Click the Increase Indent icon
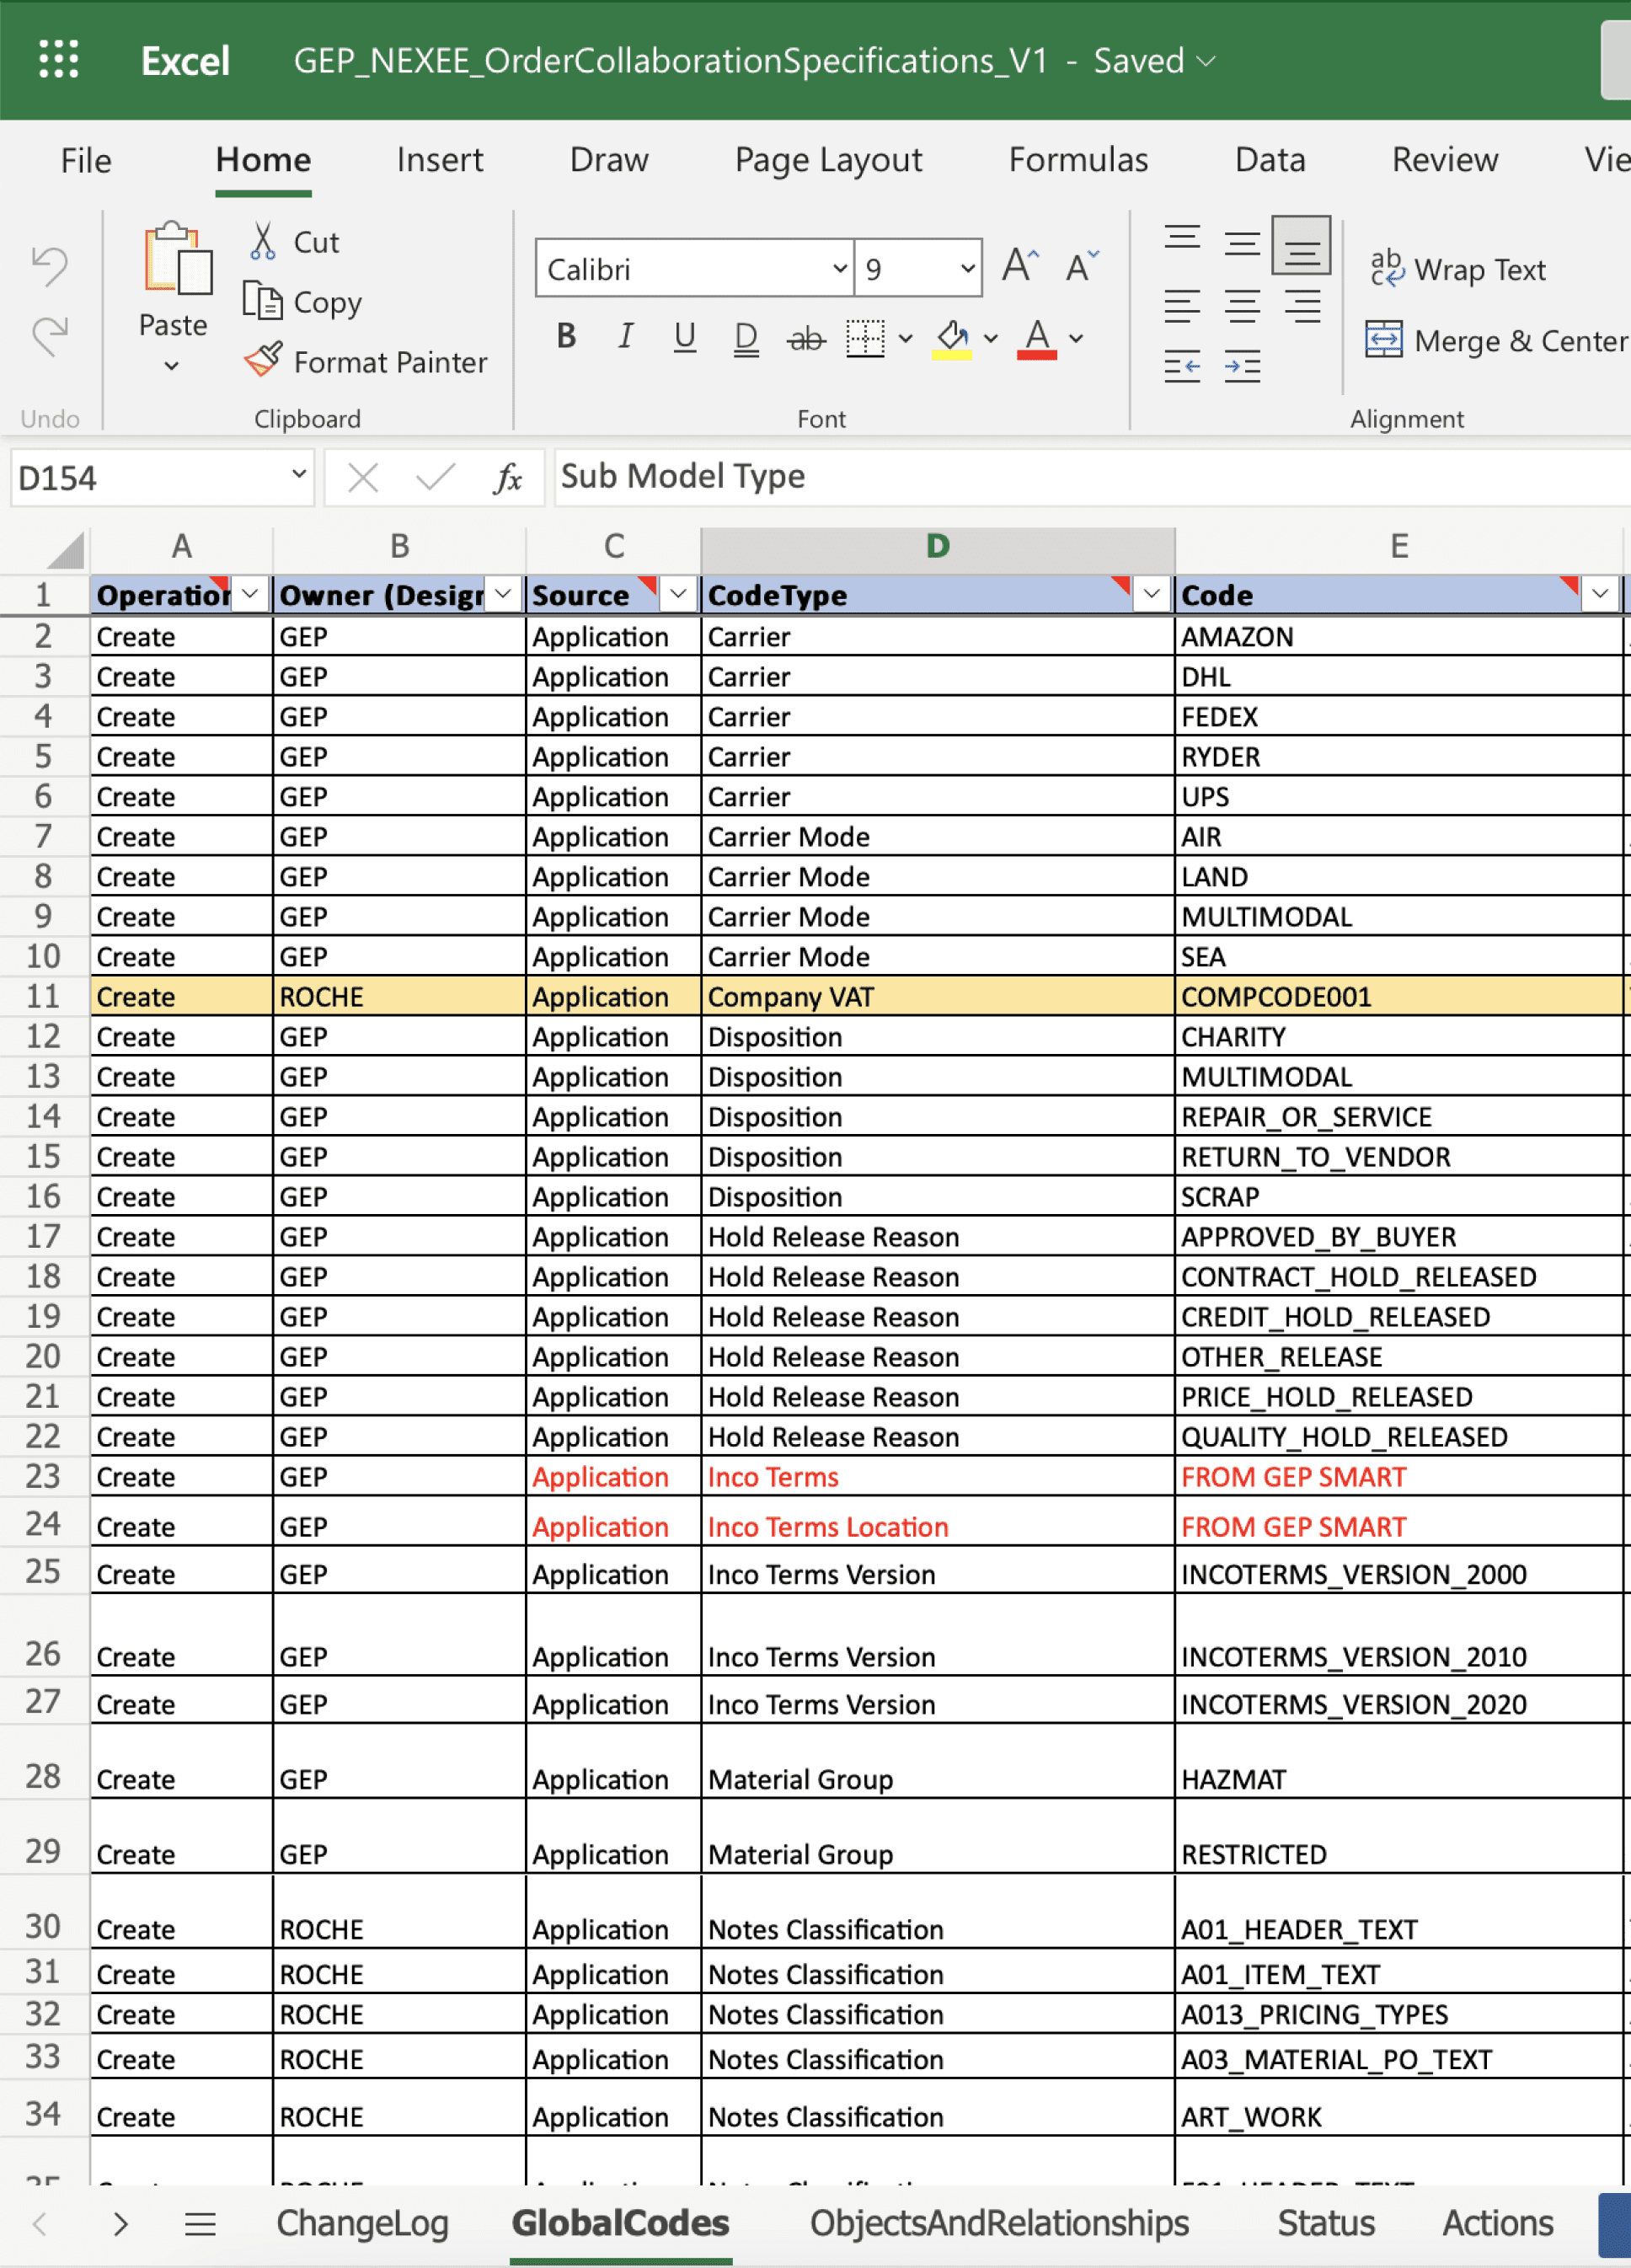The image size is (1631, 2268). (x=1242, y=367)
